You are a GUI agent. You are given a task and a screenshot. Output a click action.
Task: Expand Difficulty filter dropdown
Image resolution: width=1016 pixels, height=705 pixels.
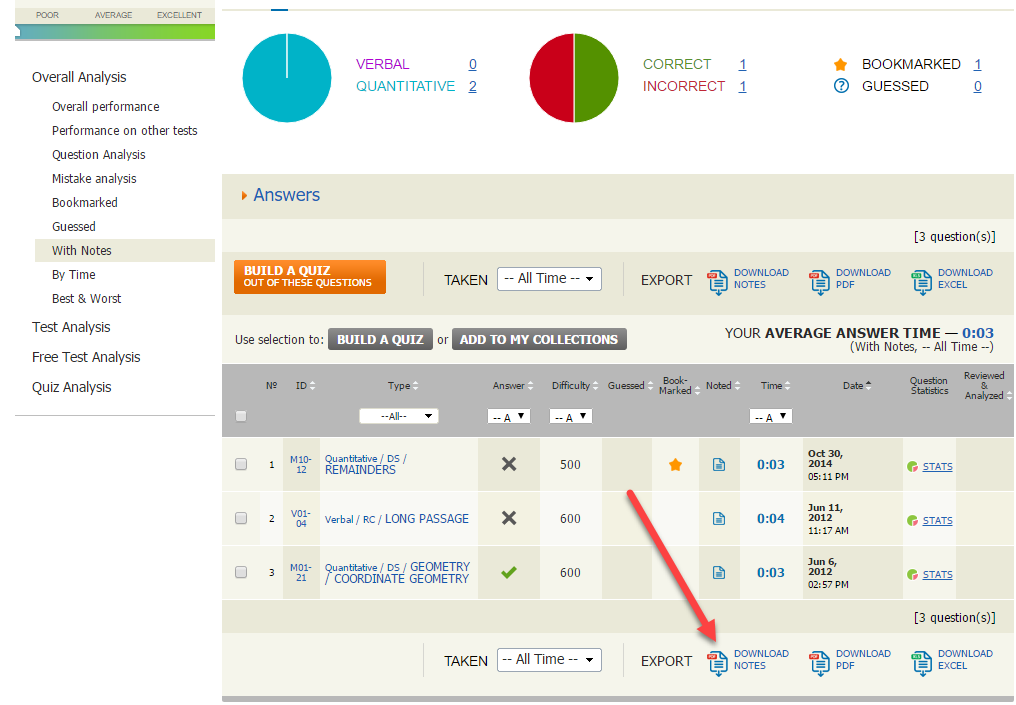(x=571, y=417)
